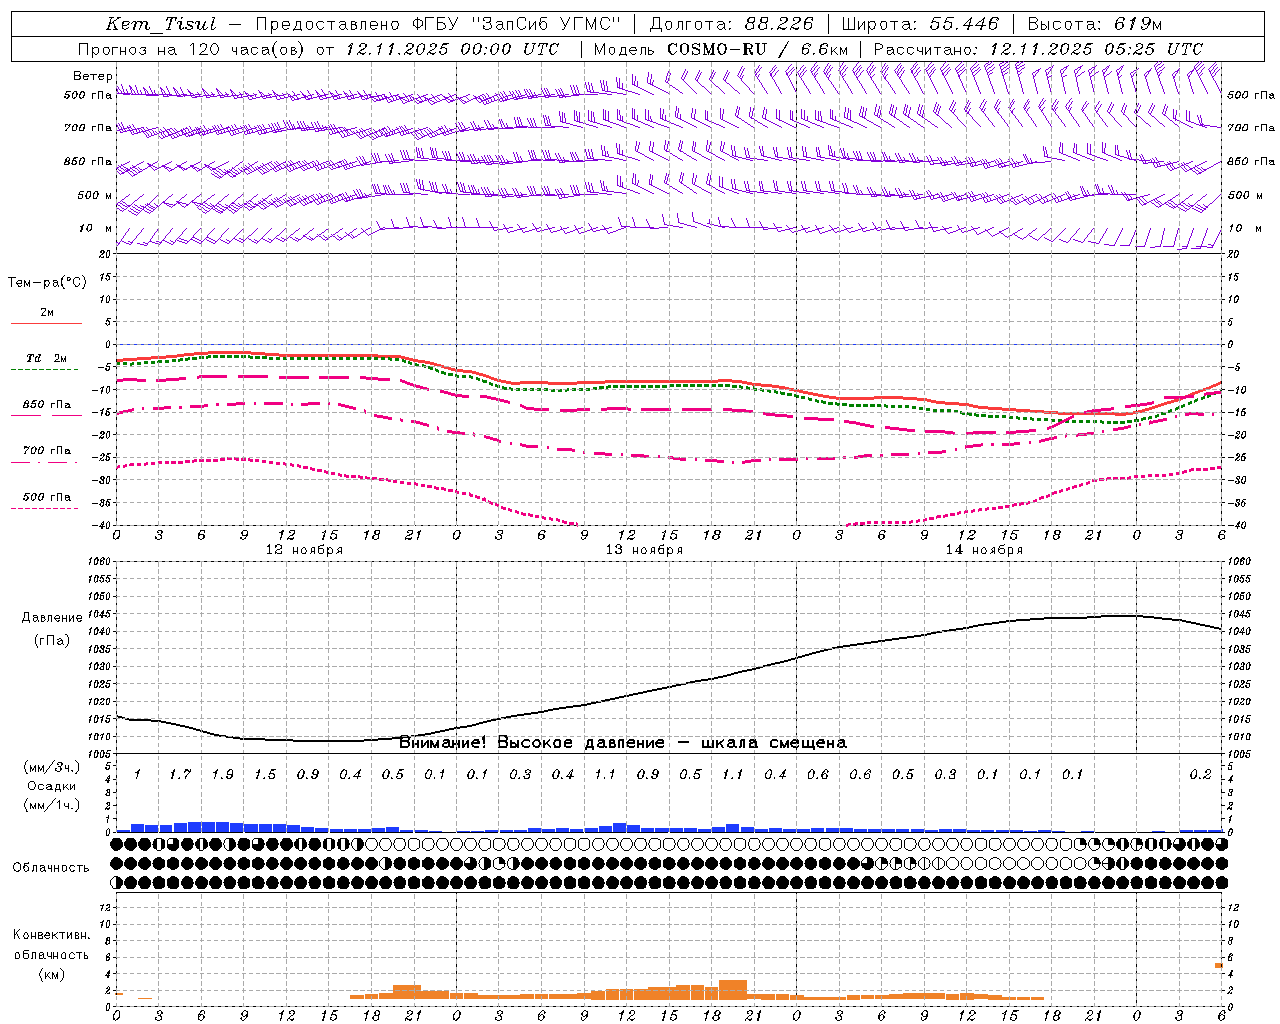Click the Ветер wind section label
This screenshot has width=1280, height=1024.
[x=93, y=76]
